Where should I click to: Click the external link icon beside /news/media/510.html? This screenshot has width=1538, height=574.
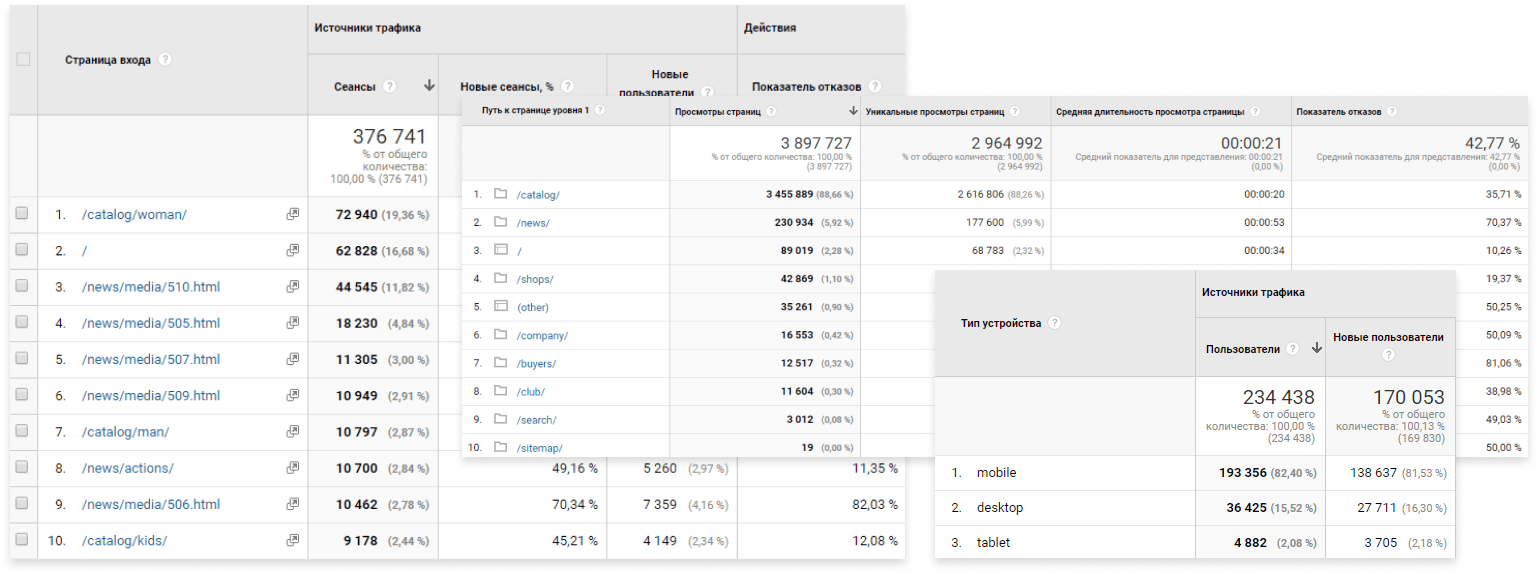click(292, 287)
